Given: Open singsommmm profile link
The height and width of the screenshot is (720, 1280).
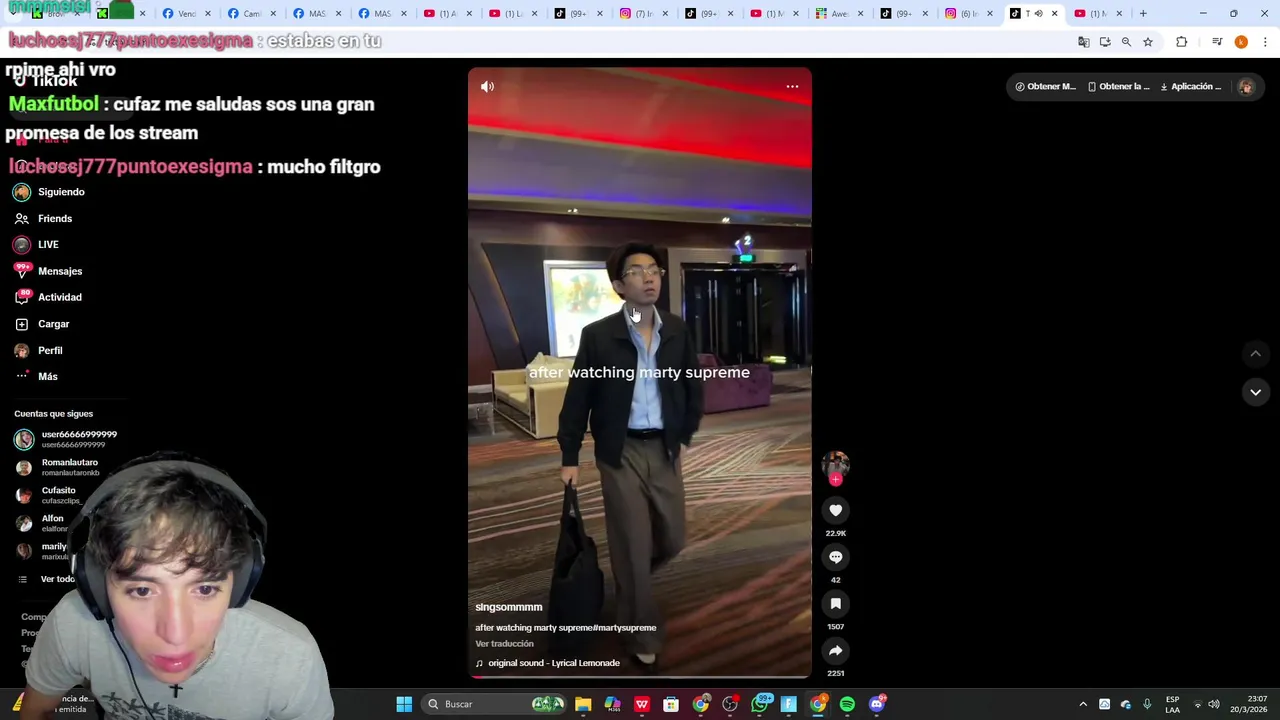Looking at the screenshot, I should pyautogui.click(x=508, y=607).
